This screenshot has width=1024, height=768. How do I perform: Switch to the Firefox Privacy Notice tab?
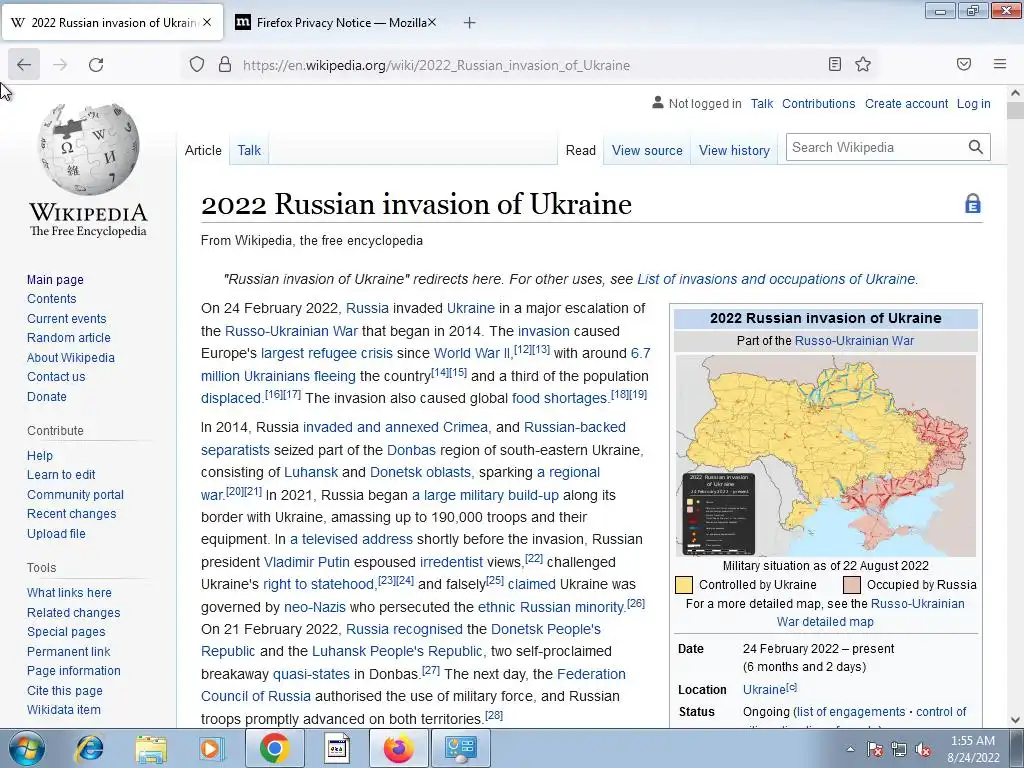pyautogui.click(x=336, y=22)
